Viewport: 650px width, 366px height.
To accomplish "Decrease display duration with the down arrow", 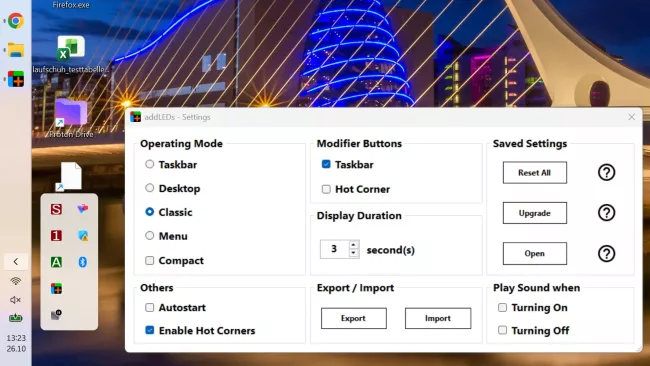I will coord(353,253).
